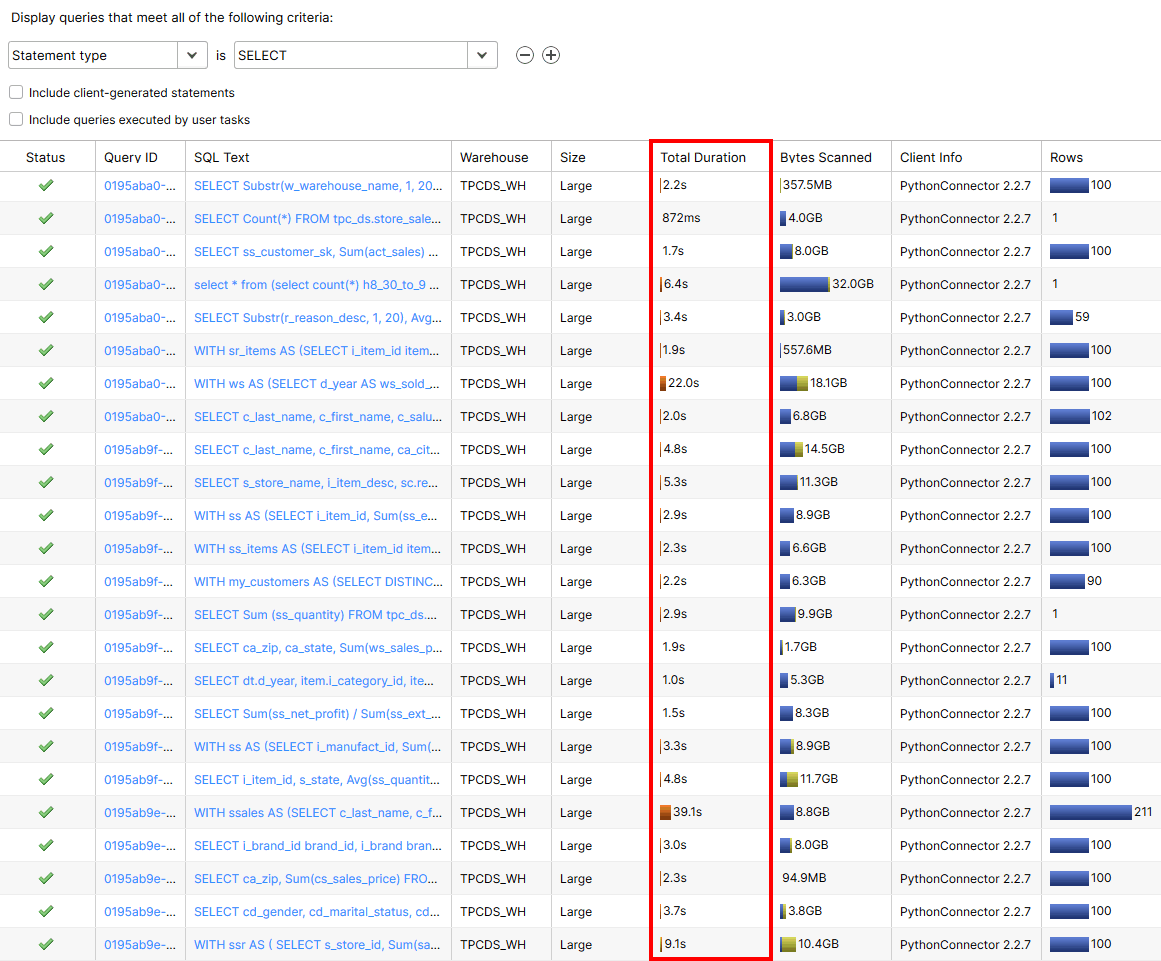This screenshot has height=961, width=1161.
Task: Click the 39.1s duration bar
Action: click(x=665, y=812)
